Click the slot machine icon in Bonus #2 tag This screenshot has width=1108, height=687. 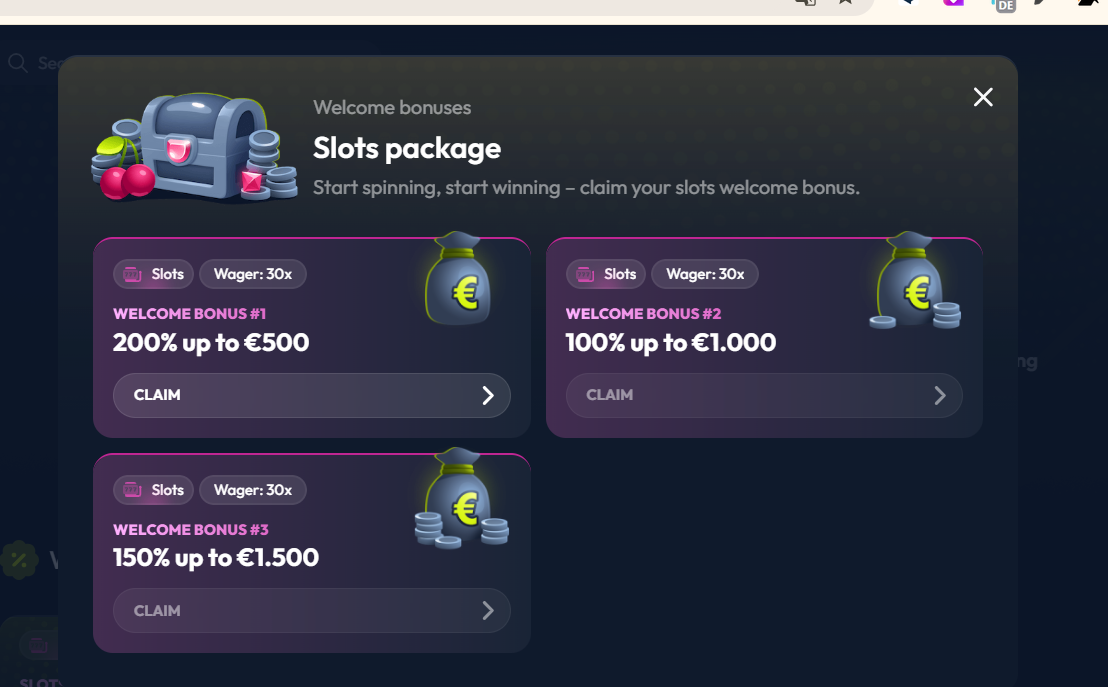pyautogui.click(x=585, y=274)
